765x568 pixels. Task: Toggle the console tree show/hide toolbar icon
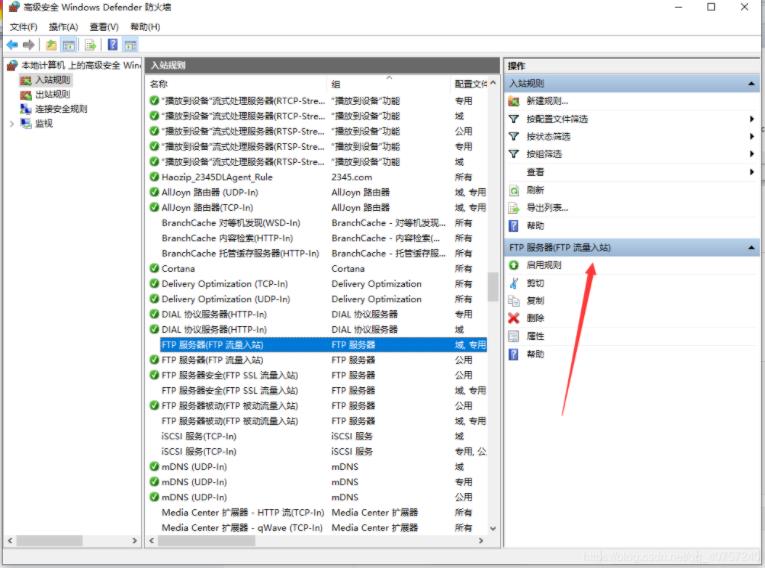(69, 45)
